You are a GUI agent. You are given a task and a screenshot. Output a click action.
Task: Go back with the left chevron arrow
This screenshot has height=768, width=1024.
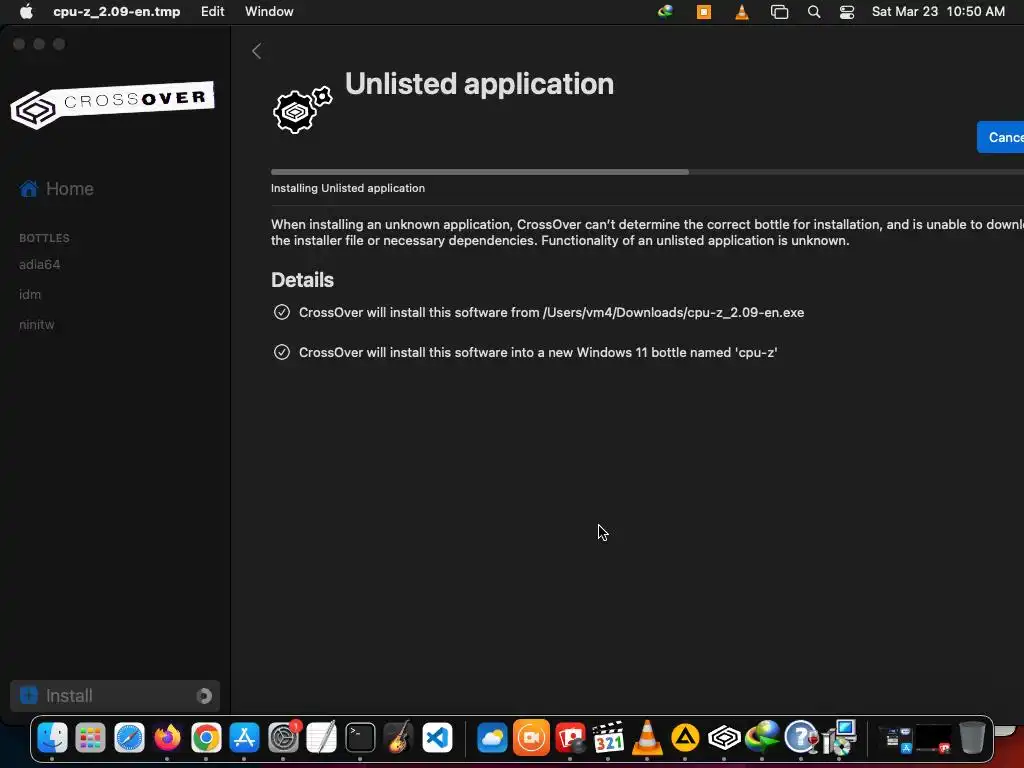coord(257,51)
